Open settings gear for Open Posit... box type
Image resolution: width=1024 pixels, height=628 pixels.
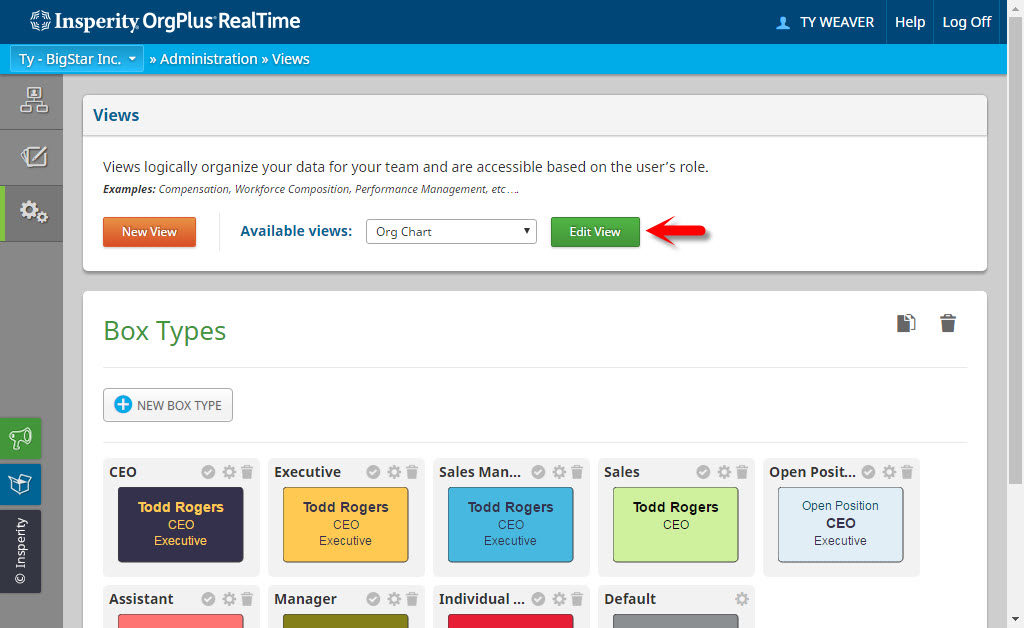point(889,472)
